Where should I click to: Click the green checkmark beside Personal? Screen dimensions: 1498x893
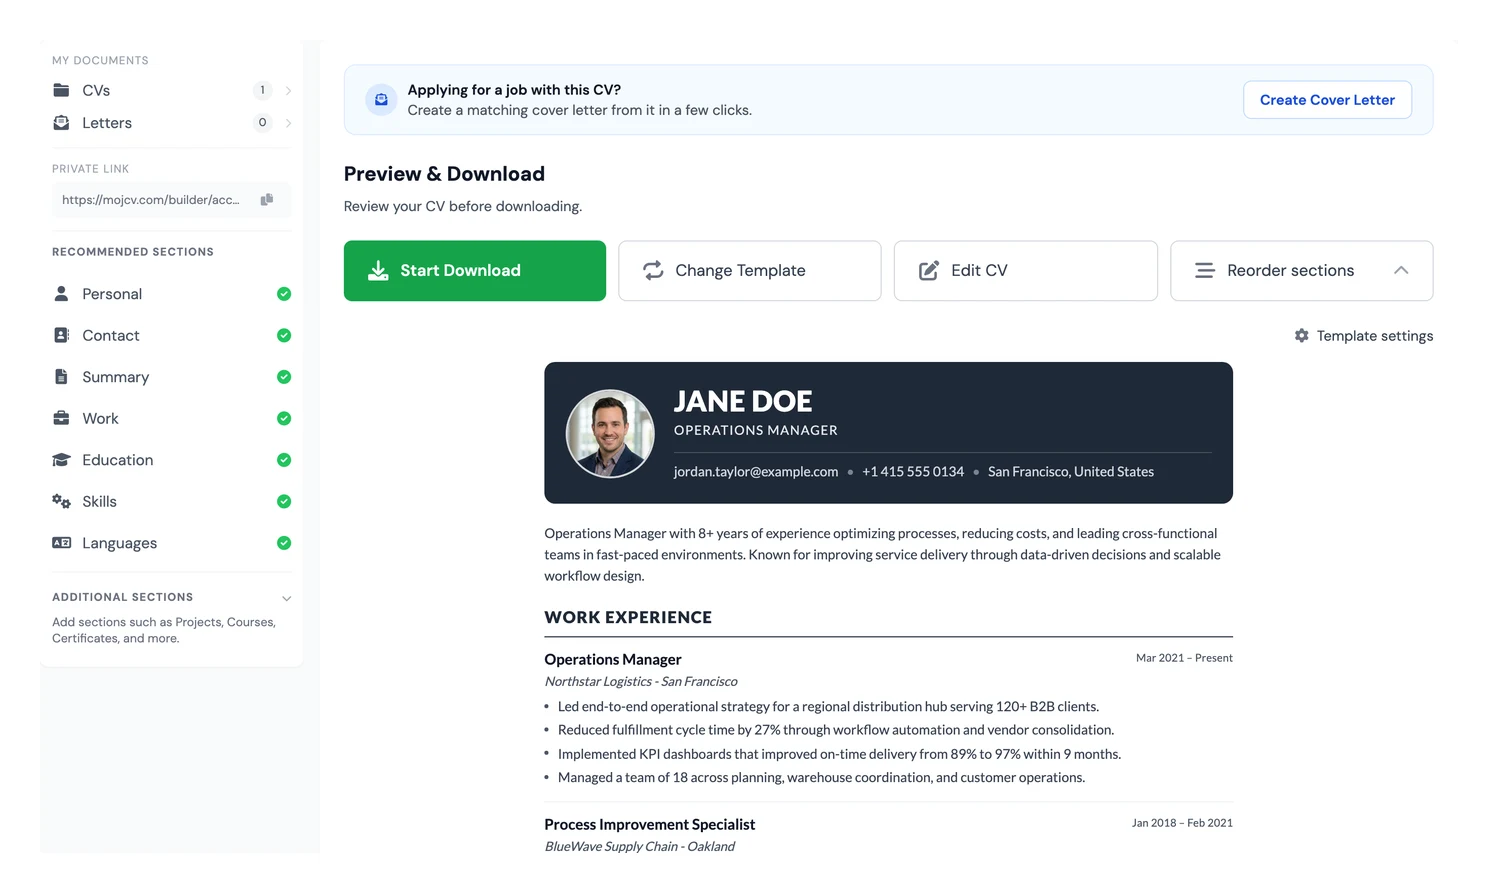coord(284,294)
